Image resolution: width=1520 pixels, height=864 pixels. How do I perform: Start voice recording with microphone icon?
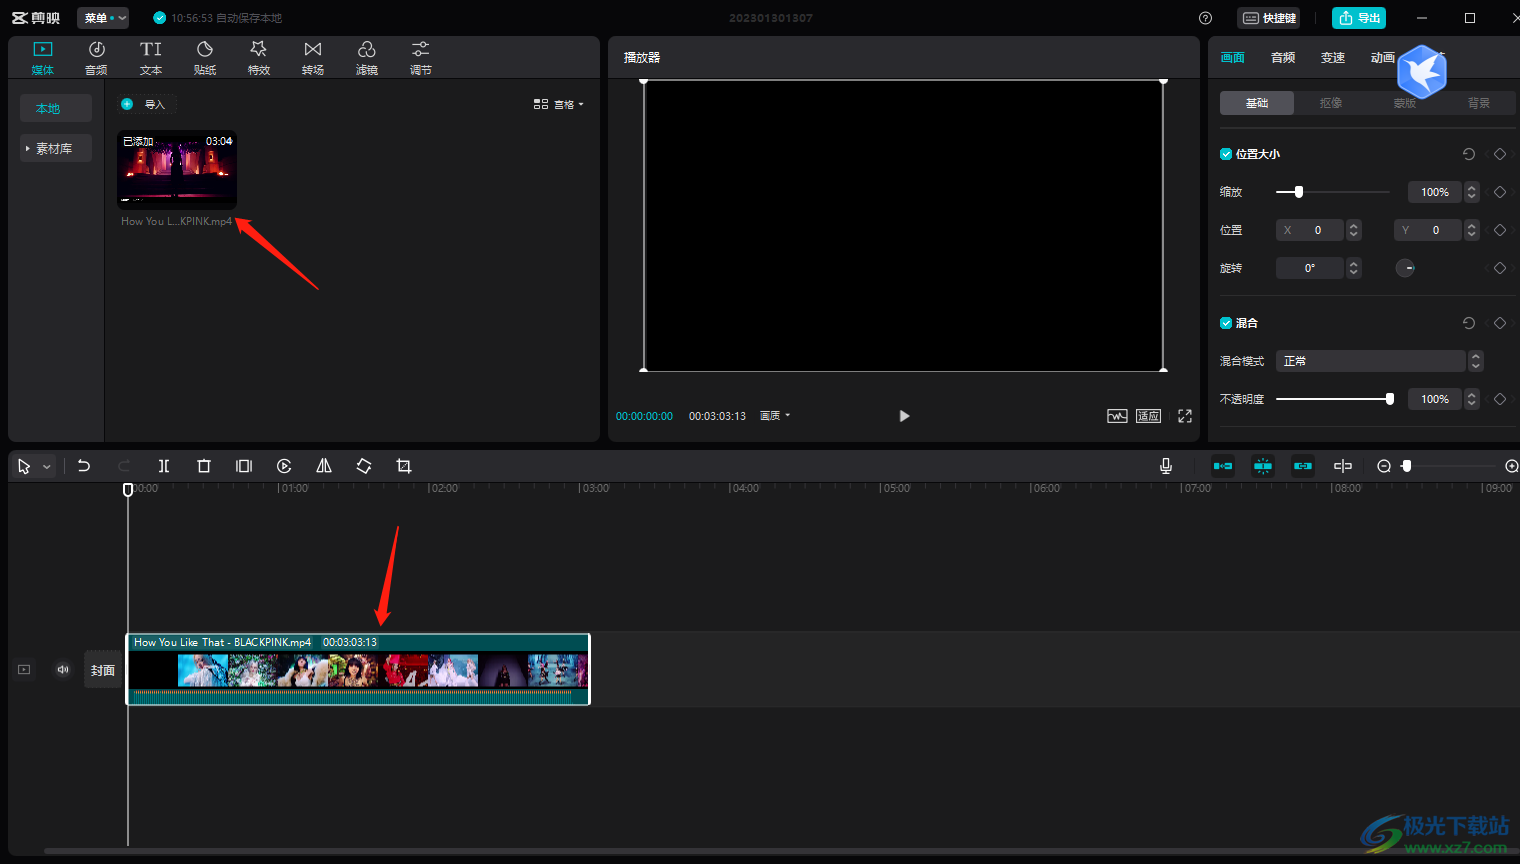[x=1166, y=466]
